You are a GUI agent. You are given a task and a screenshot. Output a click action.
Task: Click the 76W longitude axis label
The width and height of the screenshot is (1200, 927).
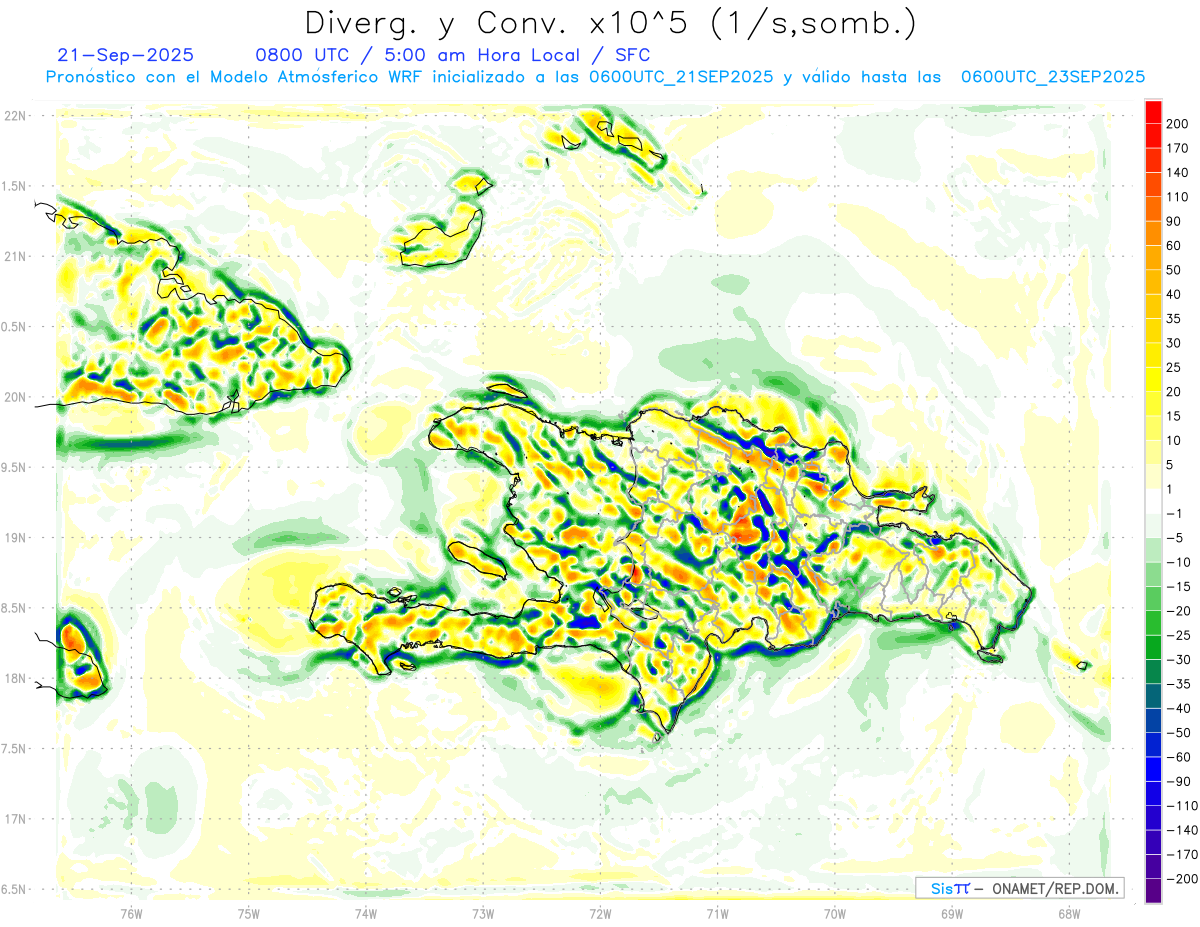point(131,913)
